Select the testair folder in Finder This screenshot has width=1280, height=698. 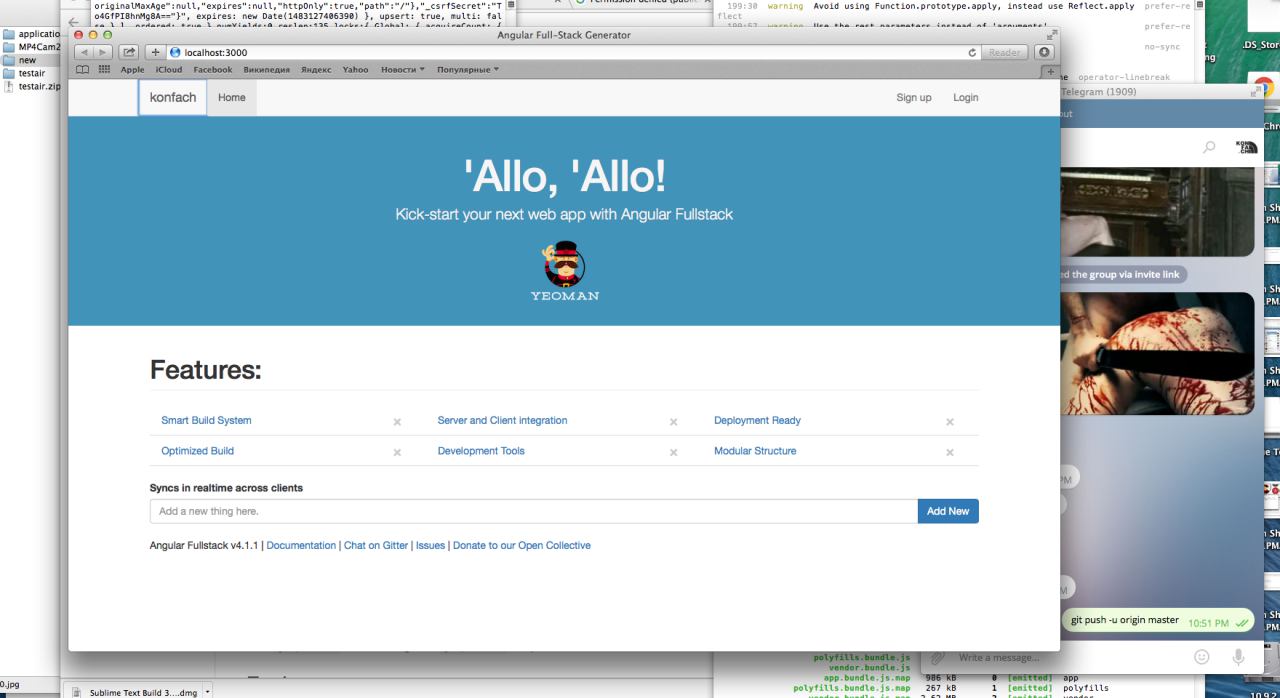pyautogui.click(x=31, y=73)
